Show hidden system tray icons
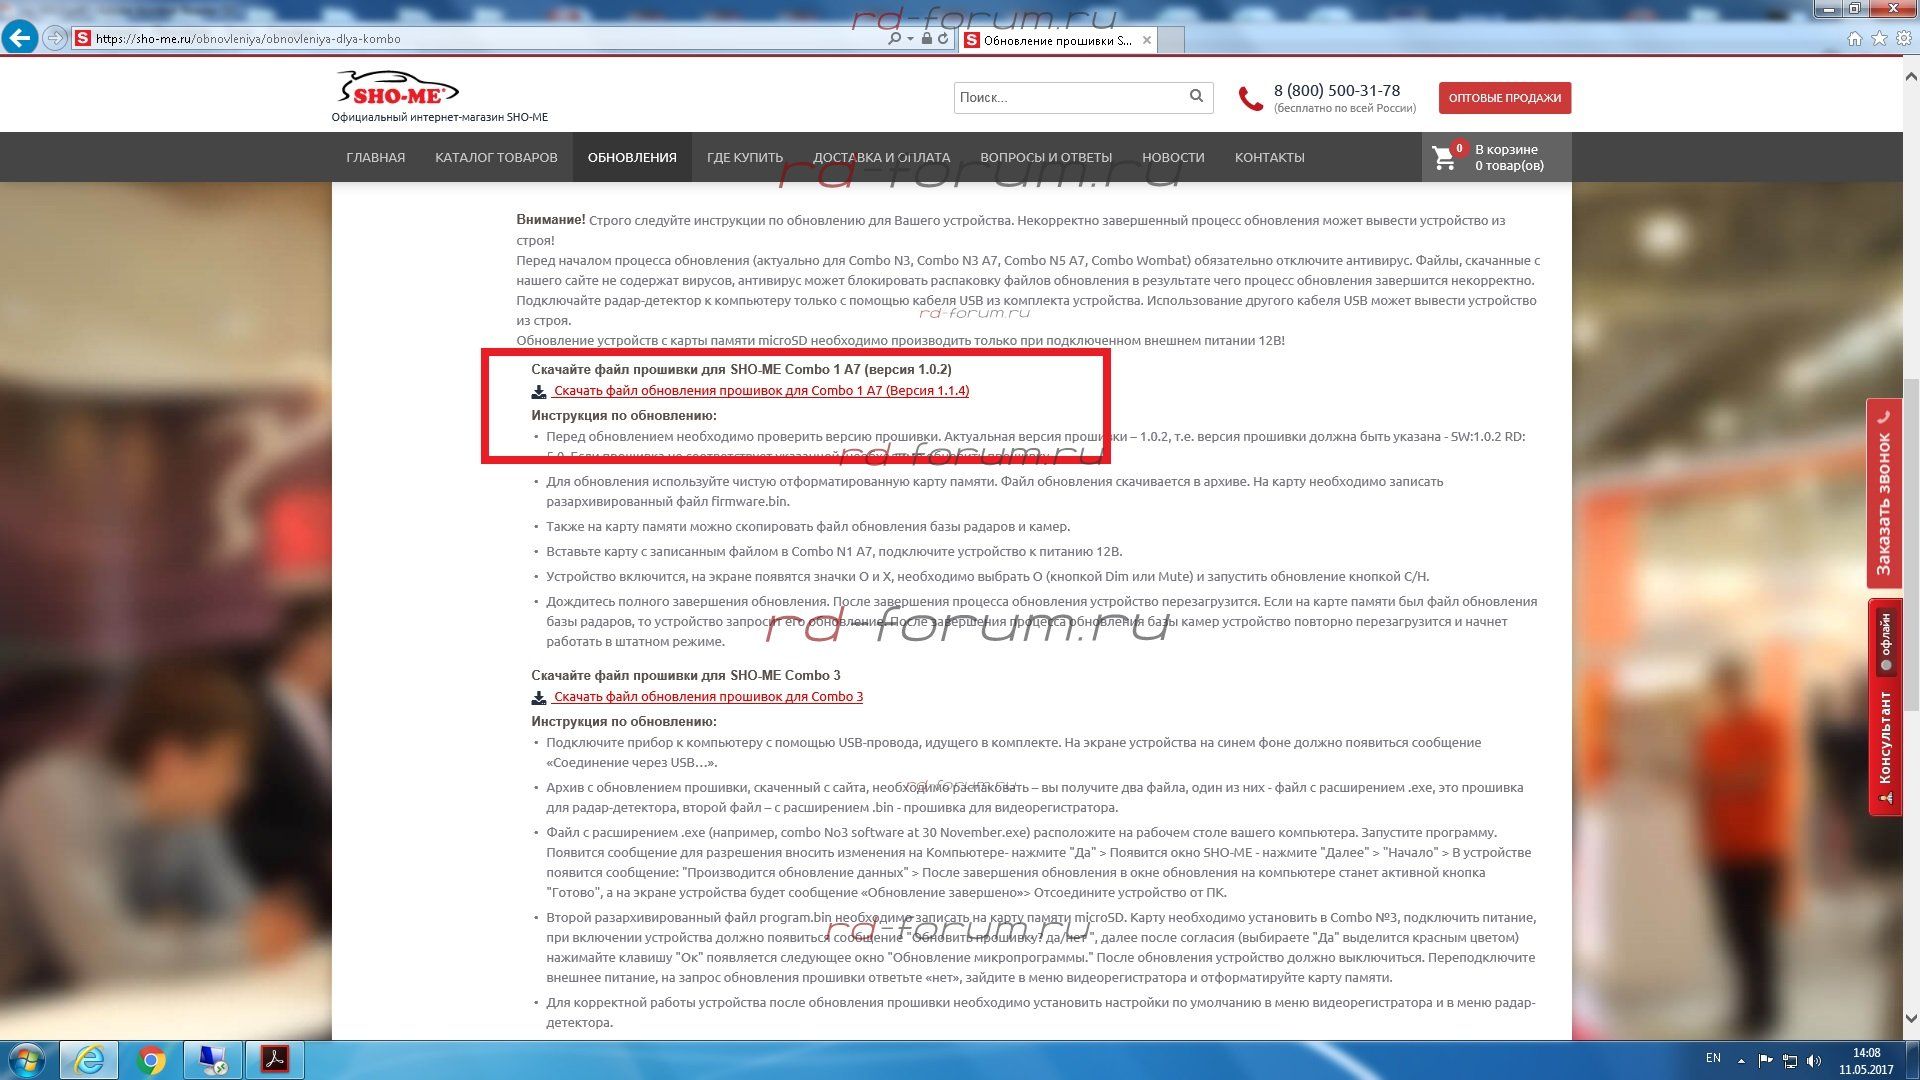Viewport: 1920px width, 1080px height. click(1741, 1060)
